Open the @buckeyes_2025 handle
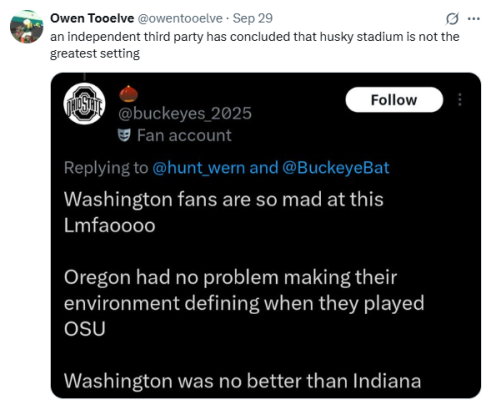 (x=185, y=114)
